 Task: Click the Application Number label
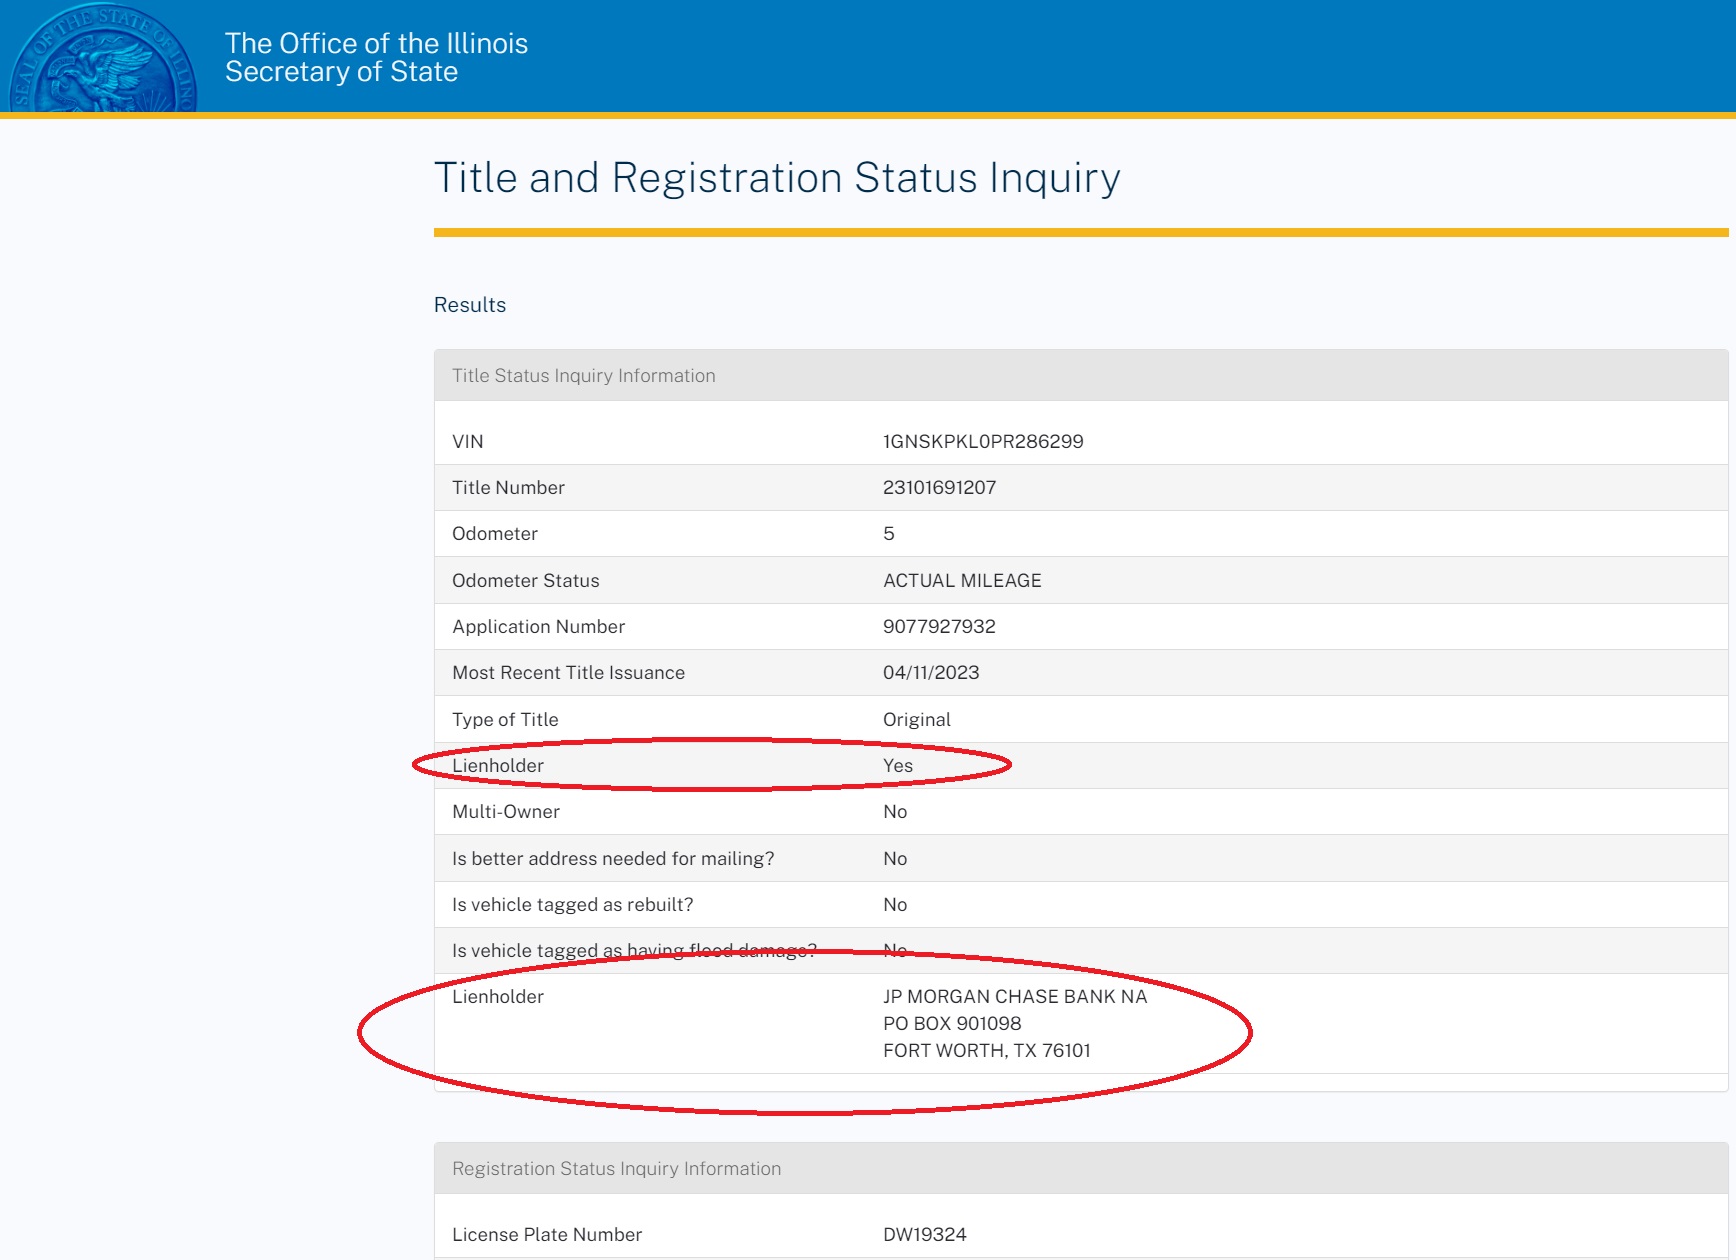539,627
